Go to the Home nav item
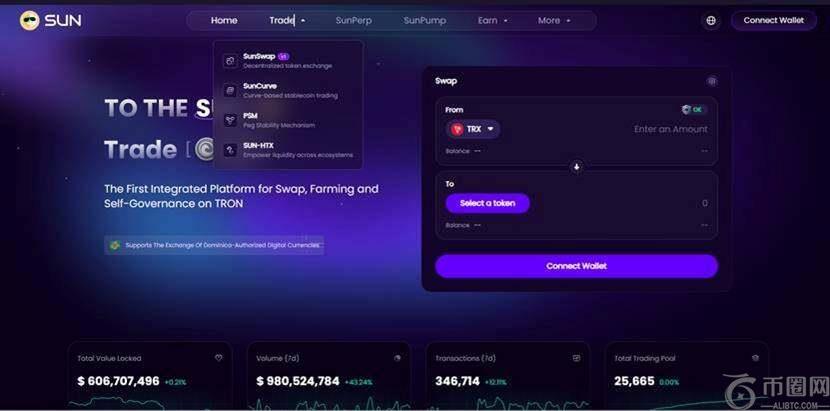 click(224, 21)
